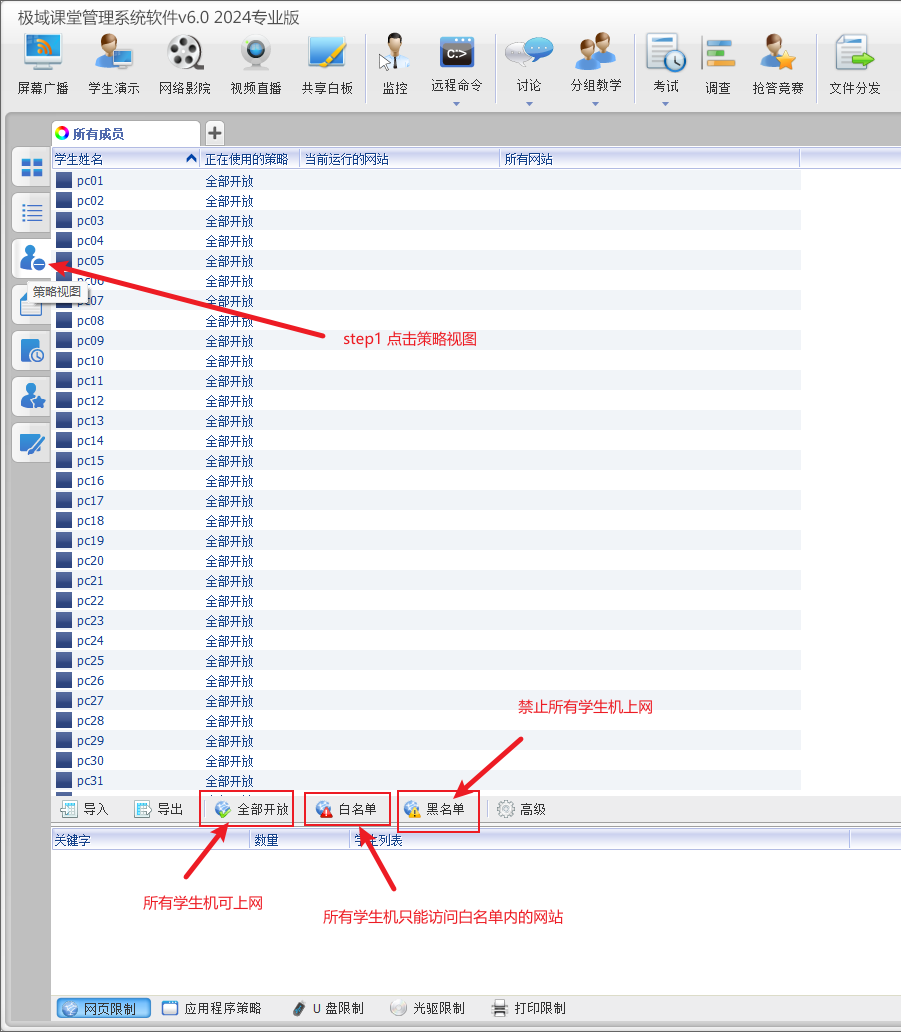Open the 共享白板 shared whiteboard

pyautogui.click(x=327, y=63)
